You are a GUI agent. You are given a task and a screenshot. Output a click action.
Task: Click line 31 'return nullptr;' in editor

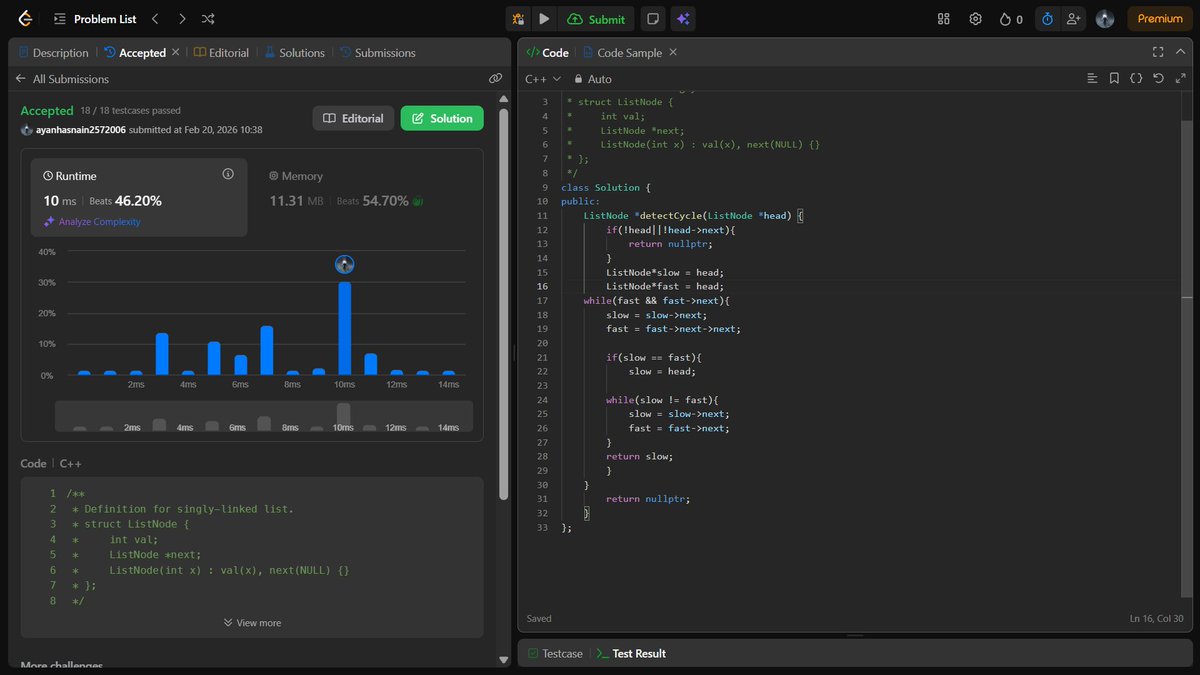[648, 499]
